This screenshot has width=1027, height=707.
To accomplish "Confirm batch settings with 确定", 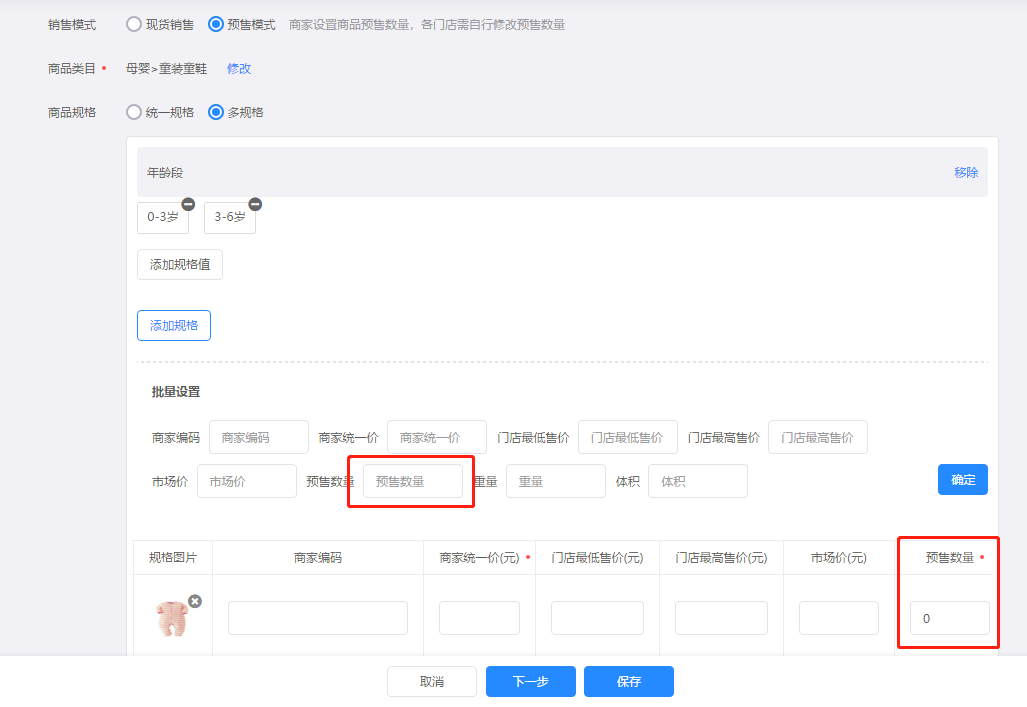I will coord(963,480).
